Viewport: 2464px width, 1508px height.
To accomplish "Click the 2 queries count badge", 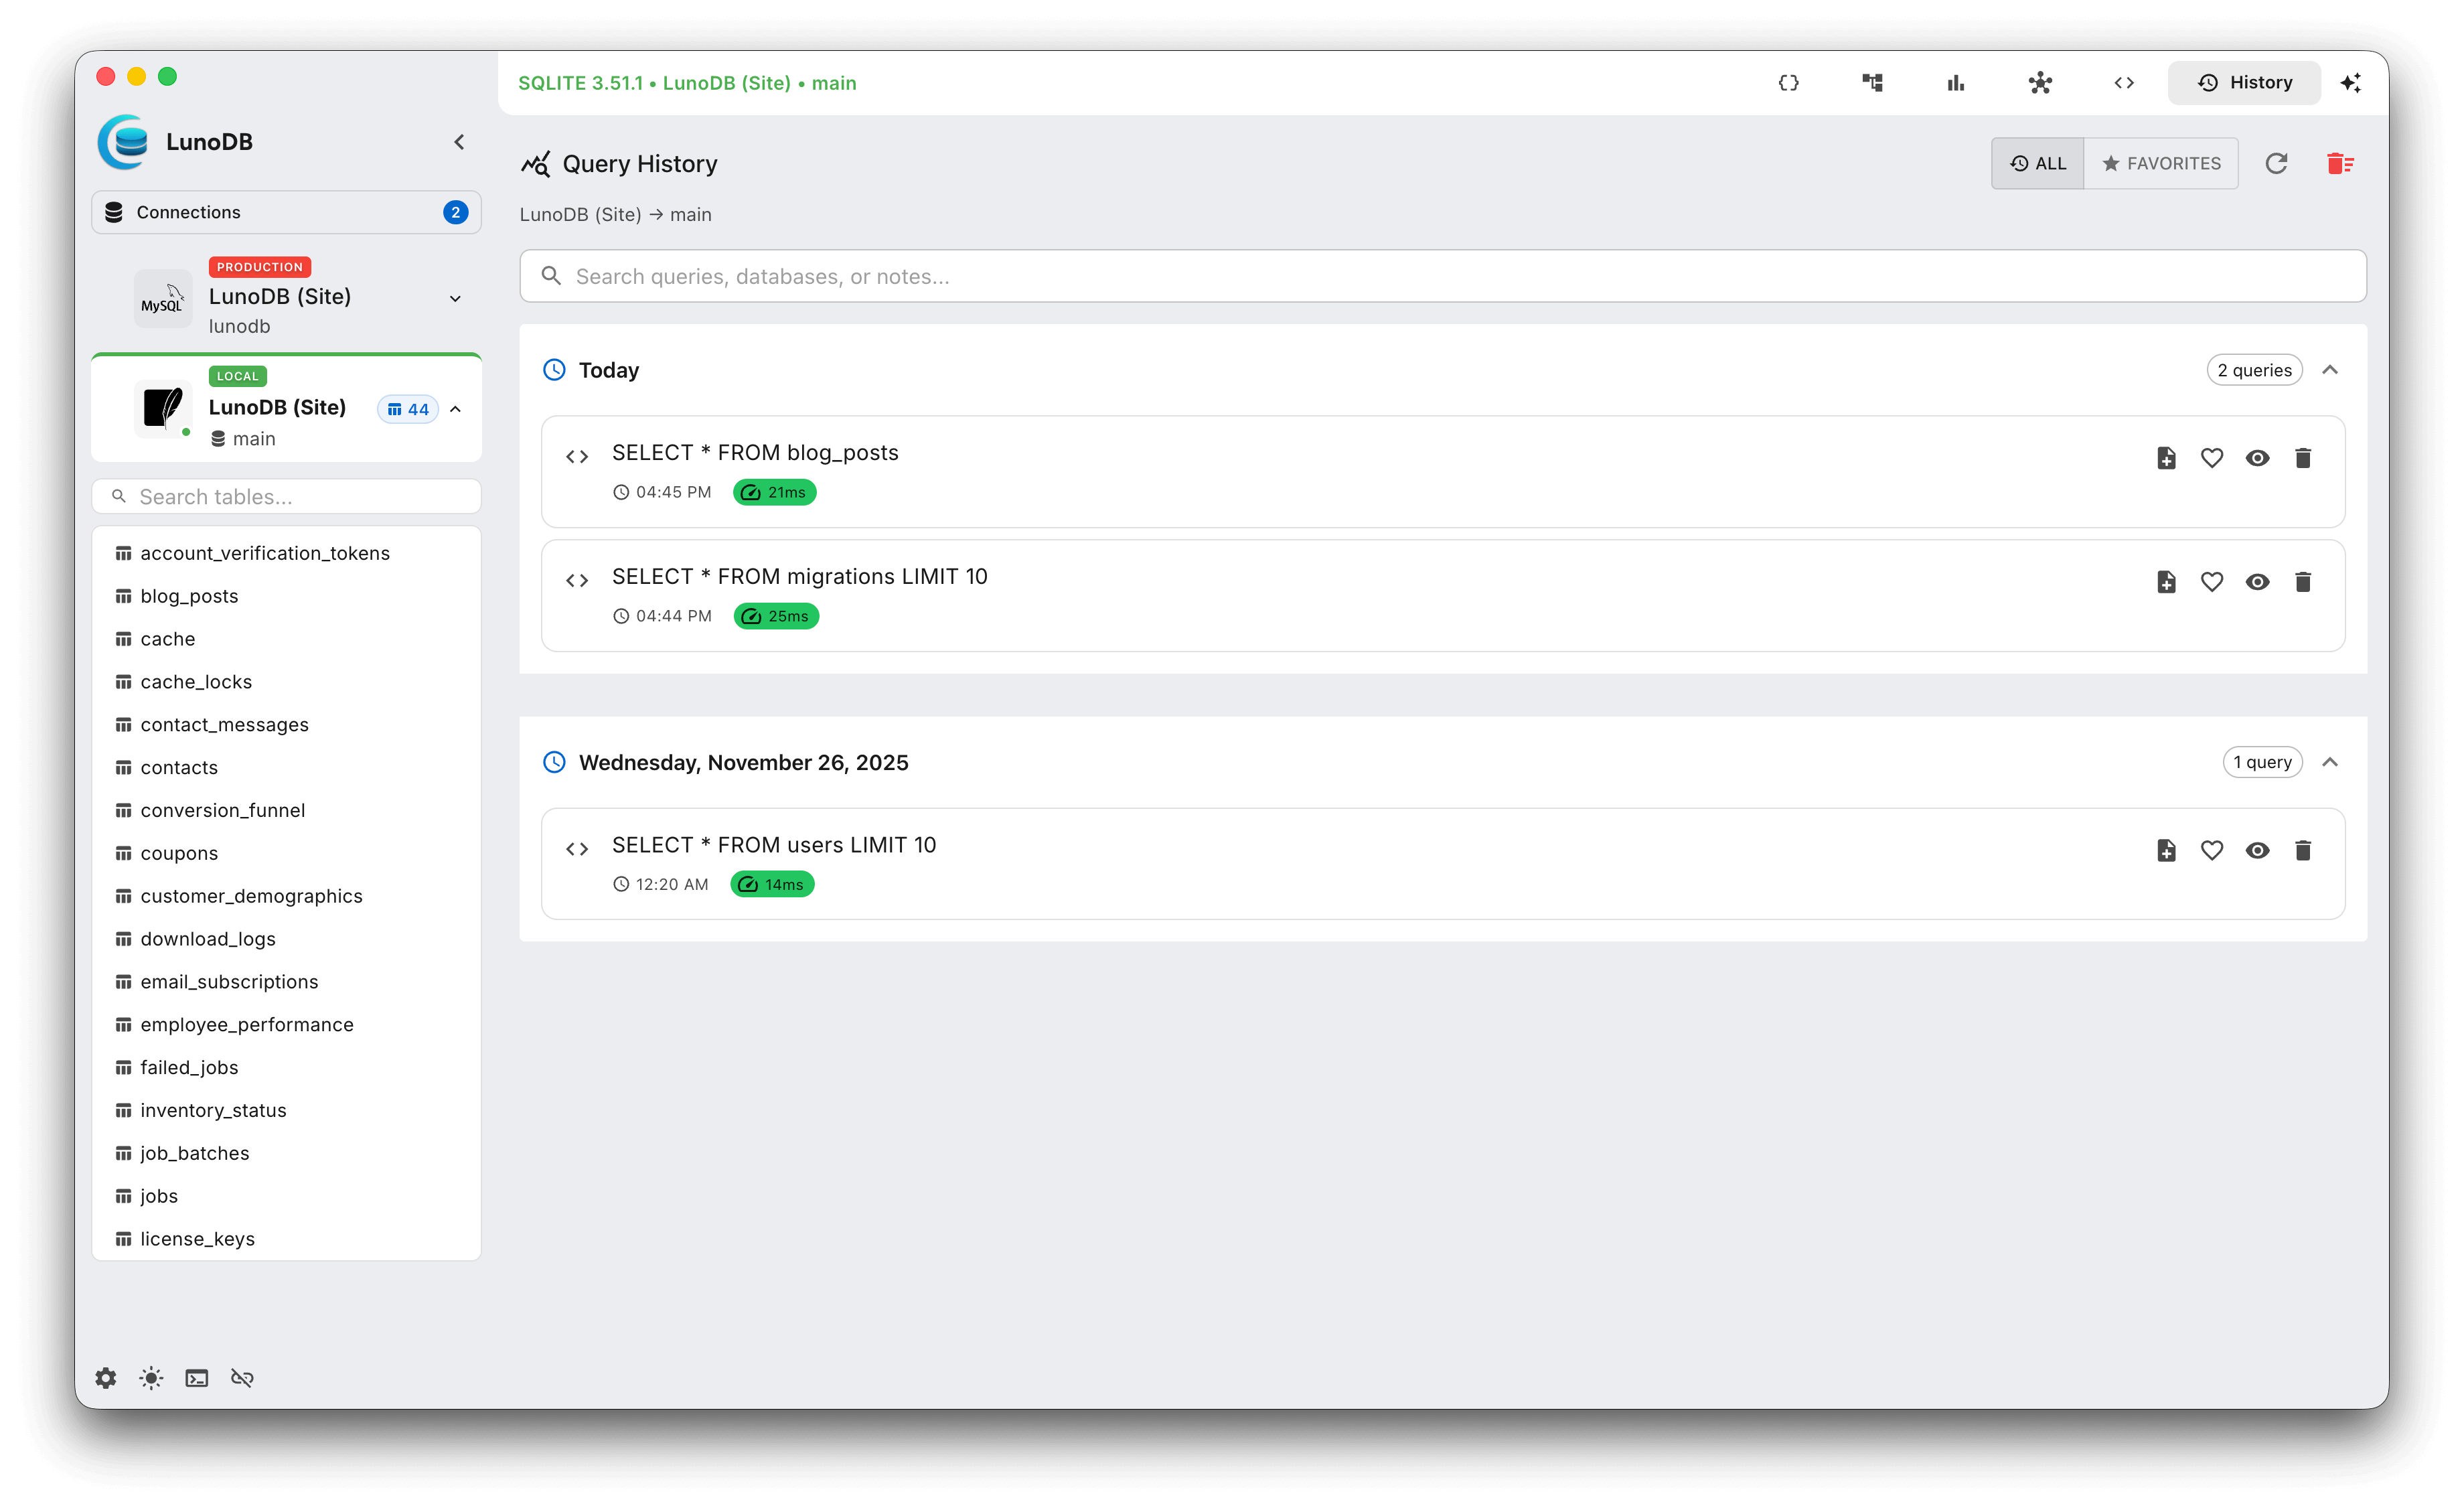I will point(2254,370).
